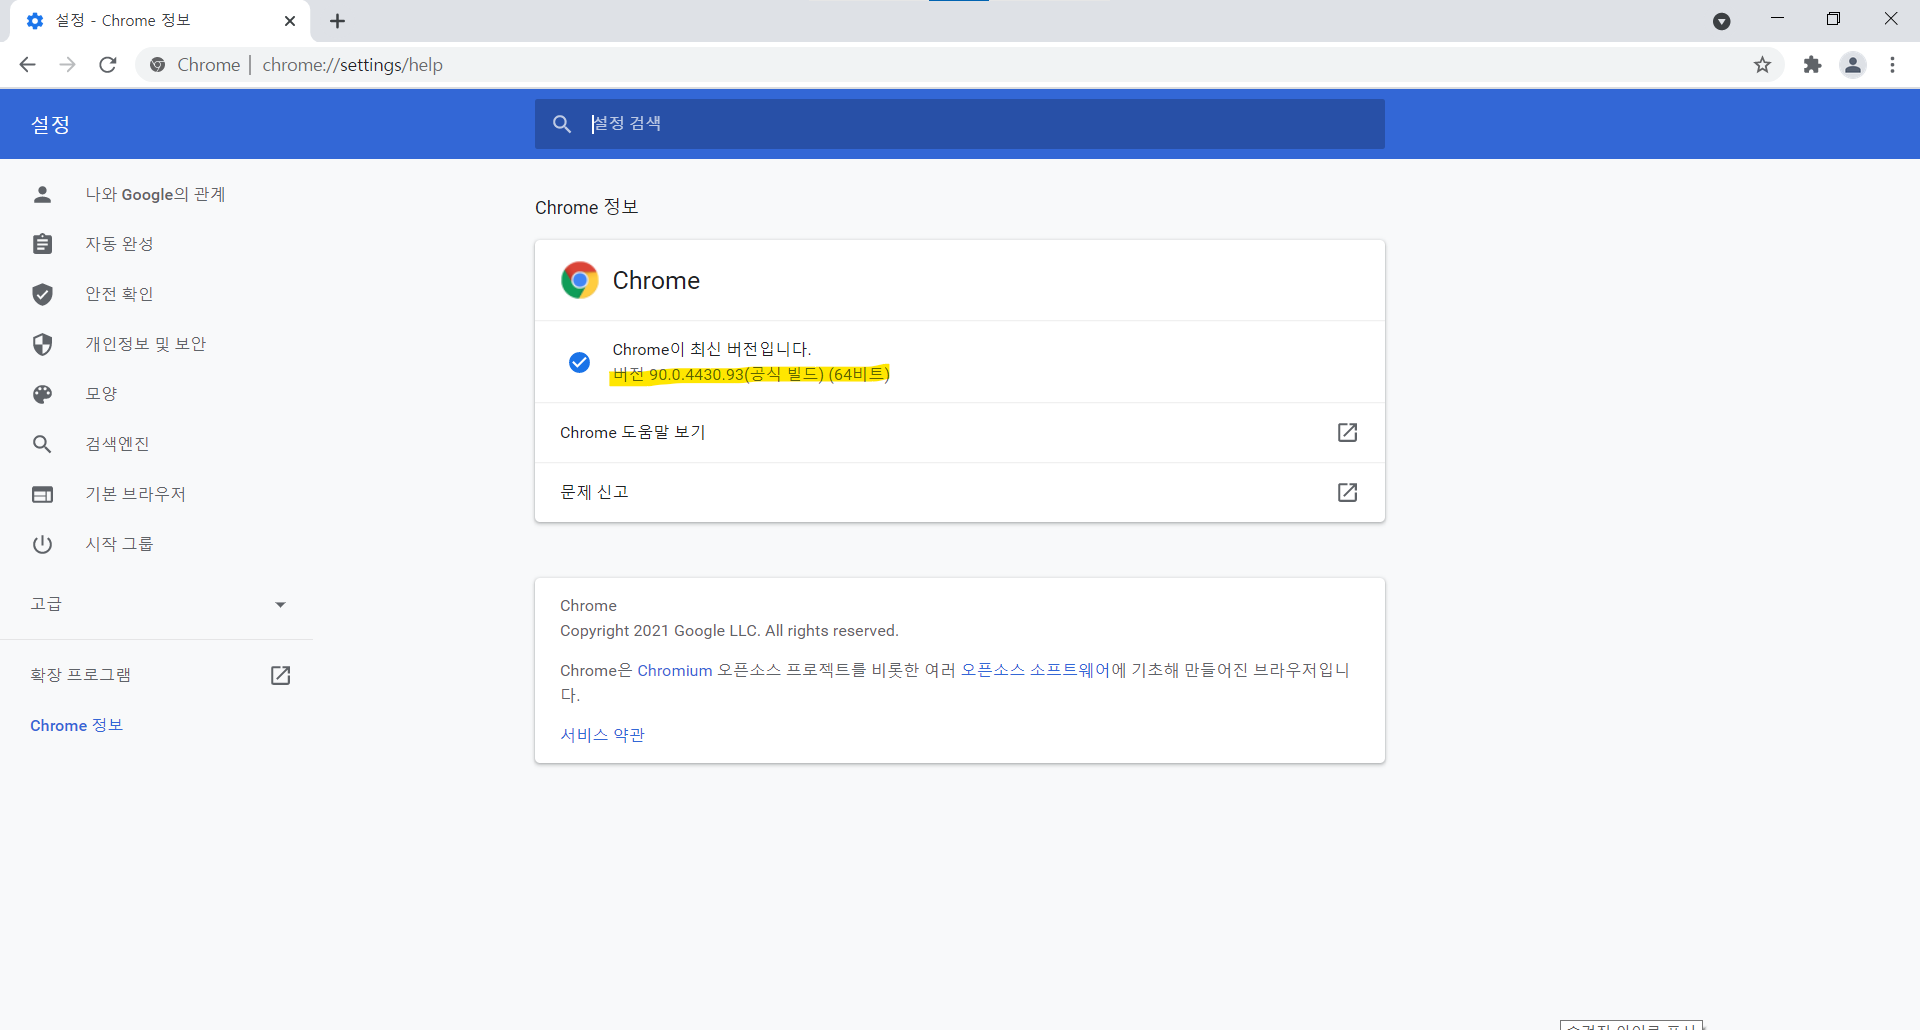Open the profile avatar menu
This screenshot has height=1030, width=1920.
[x=1853, y=65]
